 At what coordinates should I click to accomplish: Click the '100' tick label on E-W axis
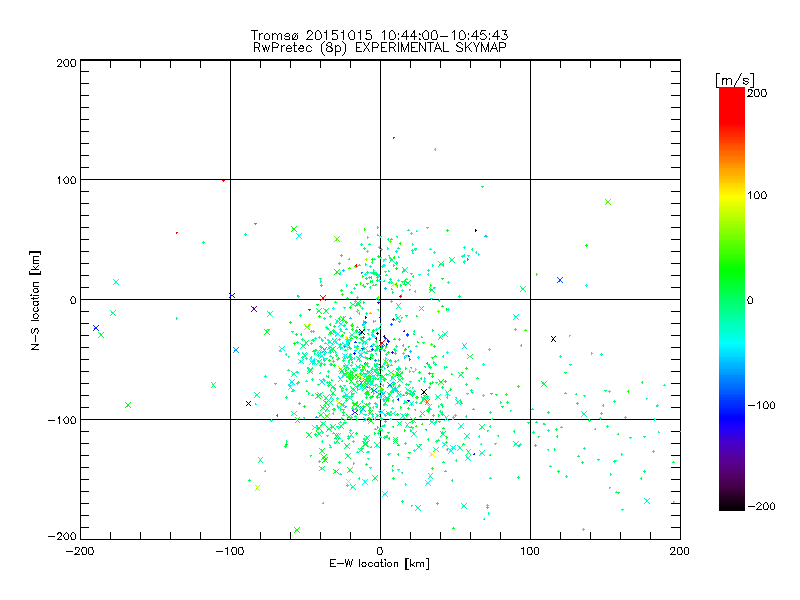[x=530, y=551]
